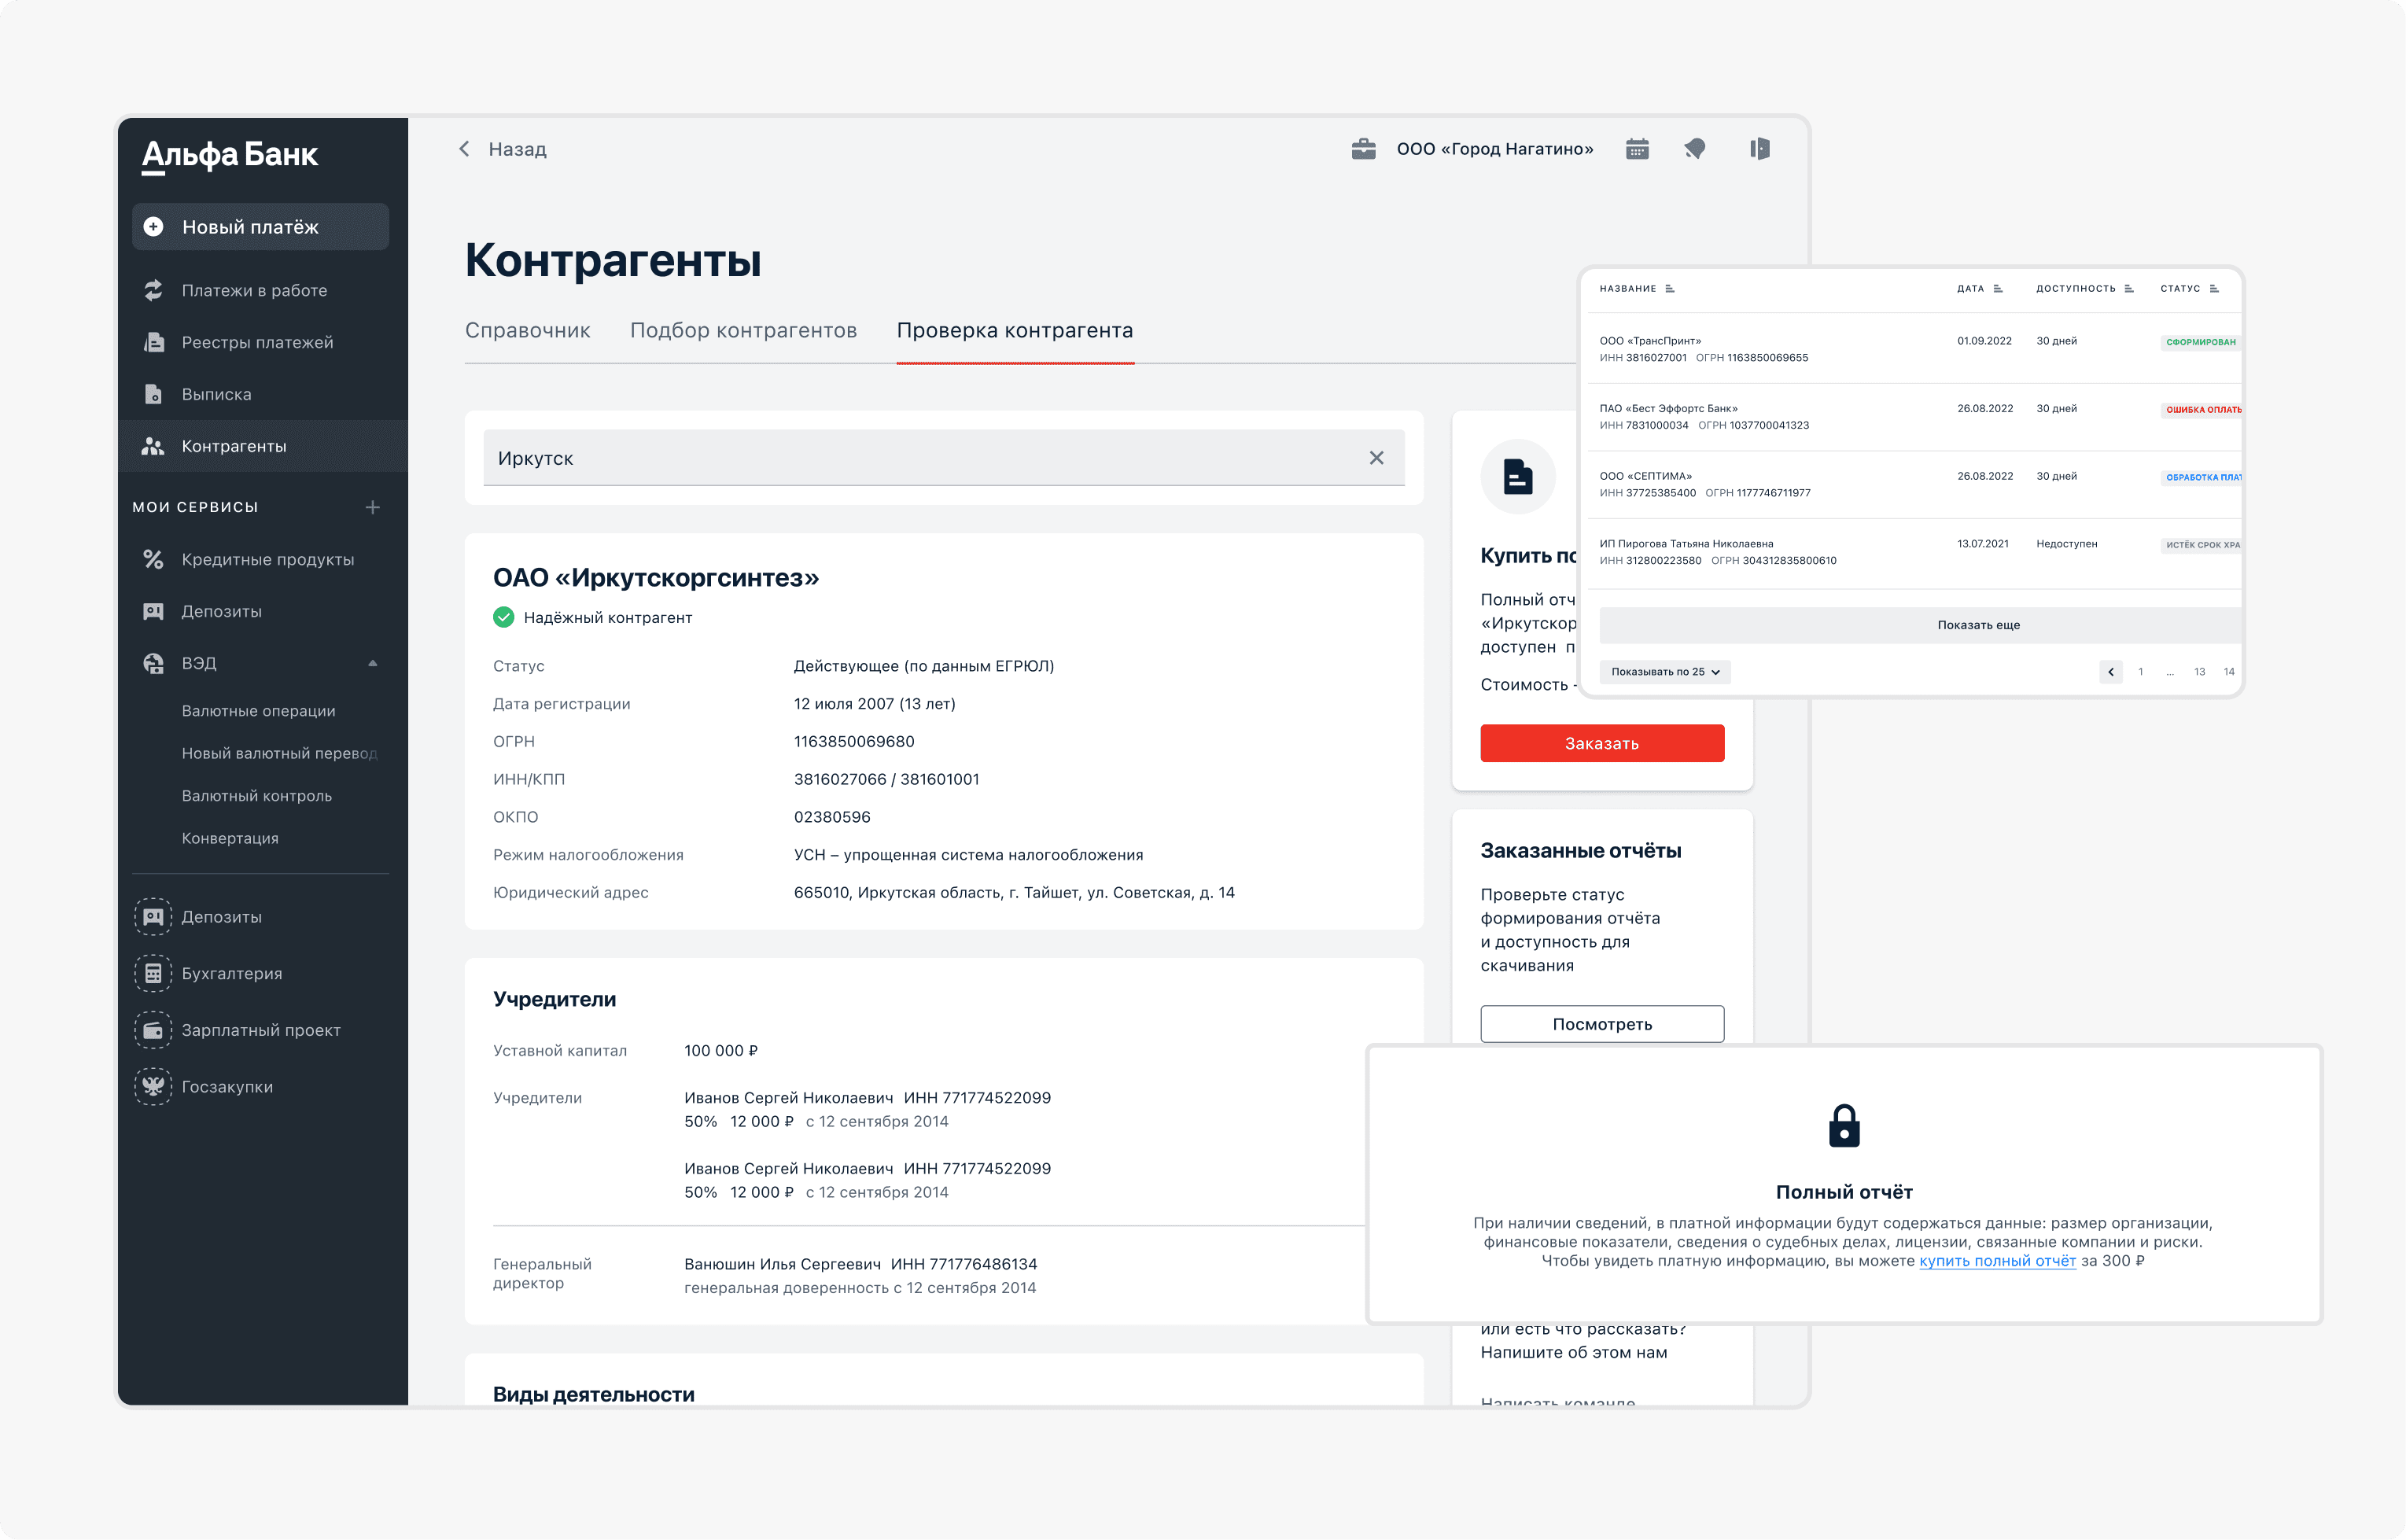Click the ВЭД globe icon
This screenshot has height=1540, width=2406.
(153, 663)
